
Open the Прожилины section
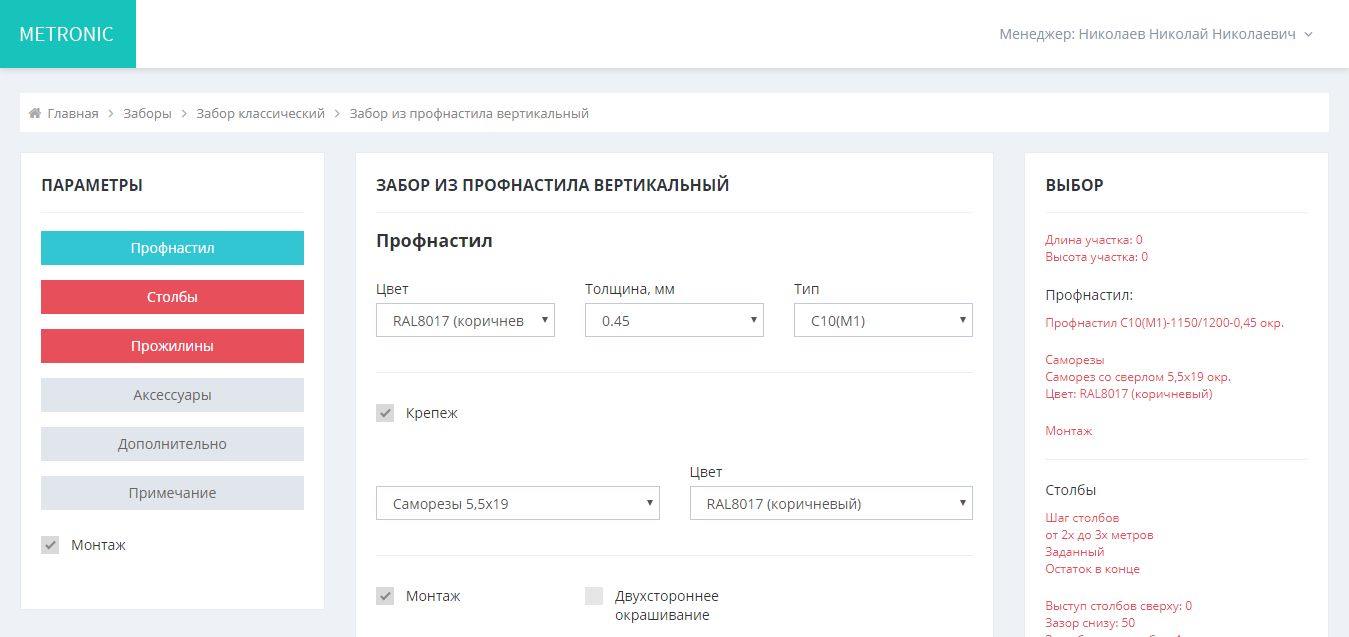(172, 346)
